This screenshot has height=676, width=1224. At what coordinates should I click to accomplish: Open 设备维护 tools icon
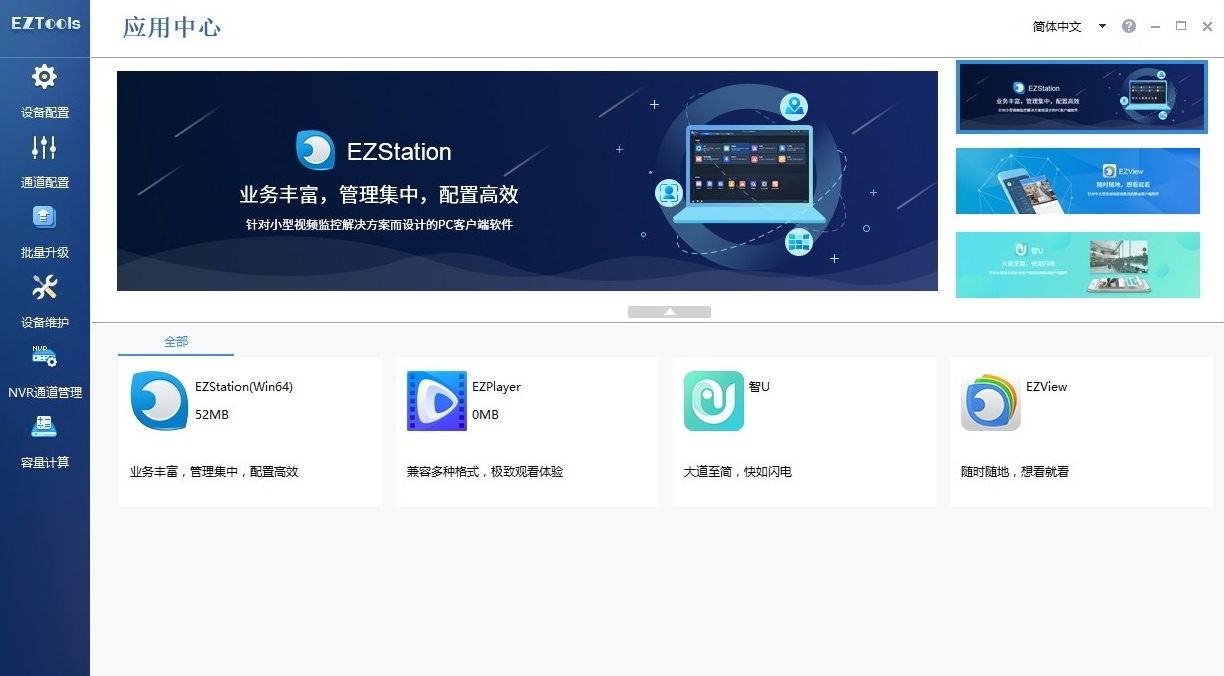(44, 287)
